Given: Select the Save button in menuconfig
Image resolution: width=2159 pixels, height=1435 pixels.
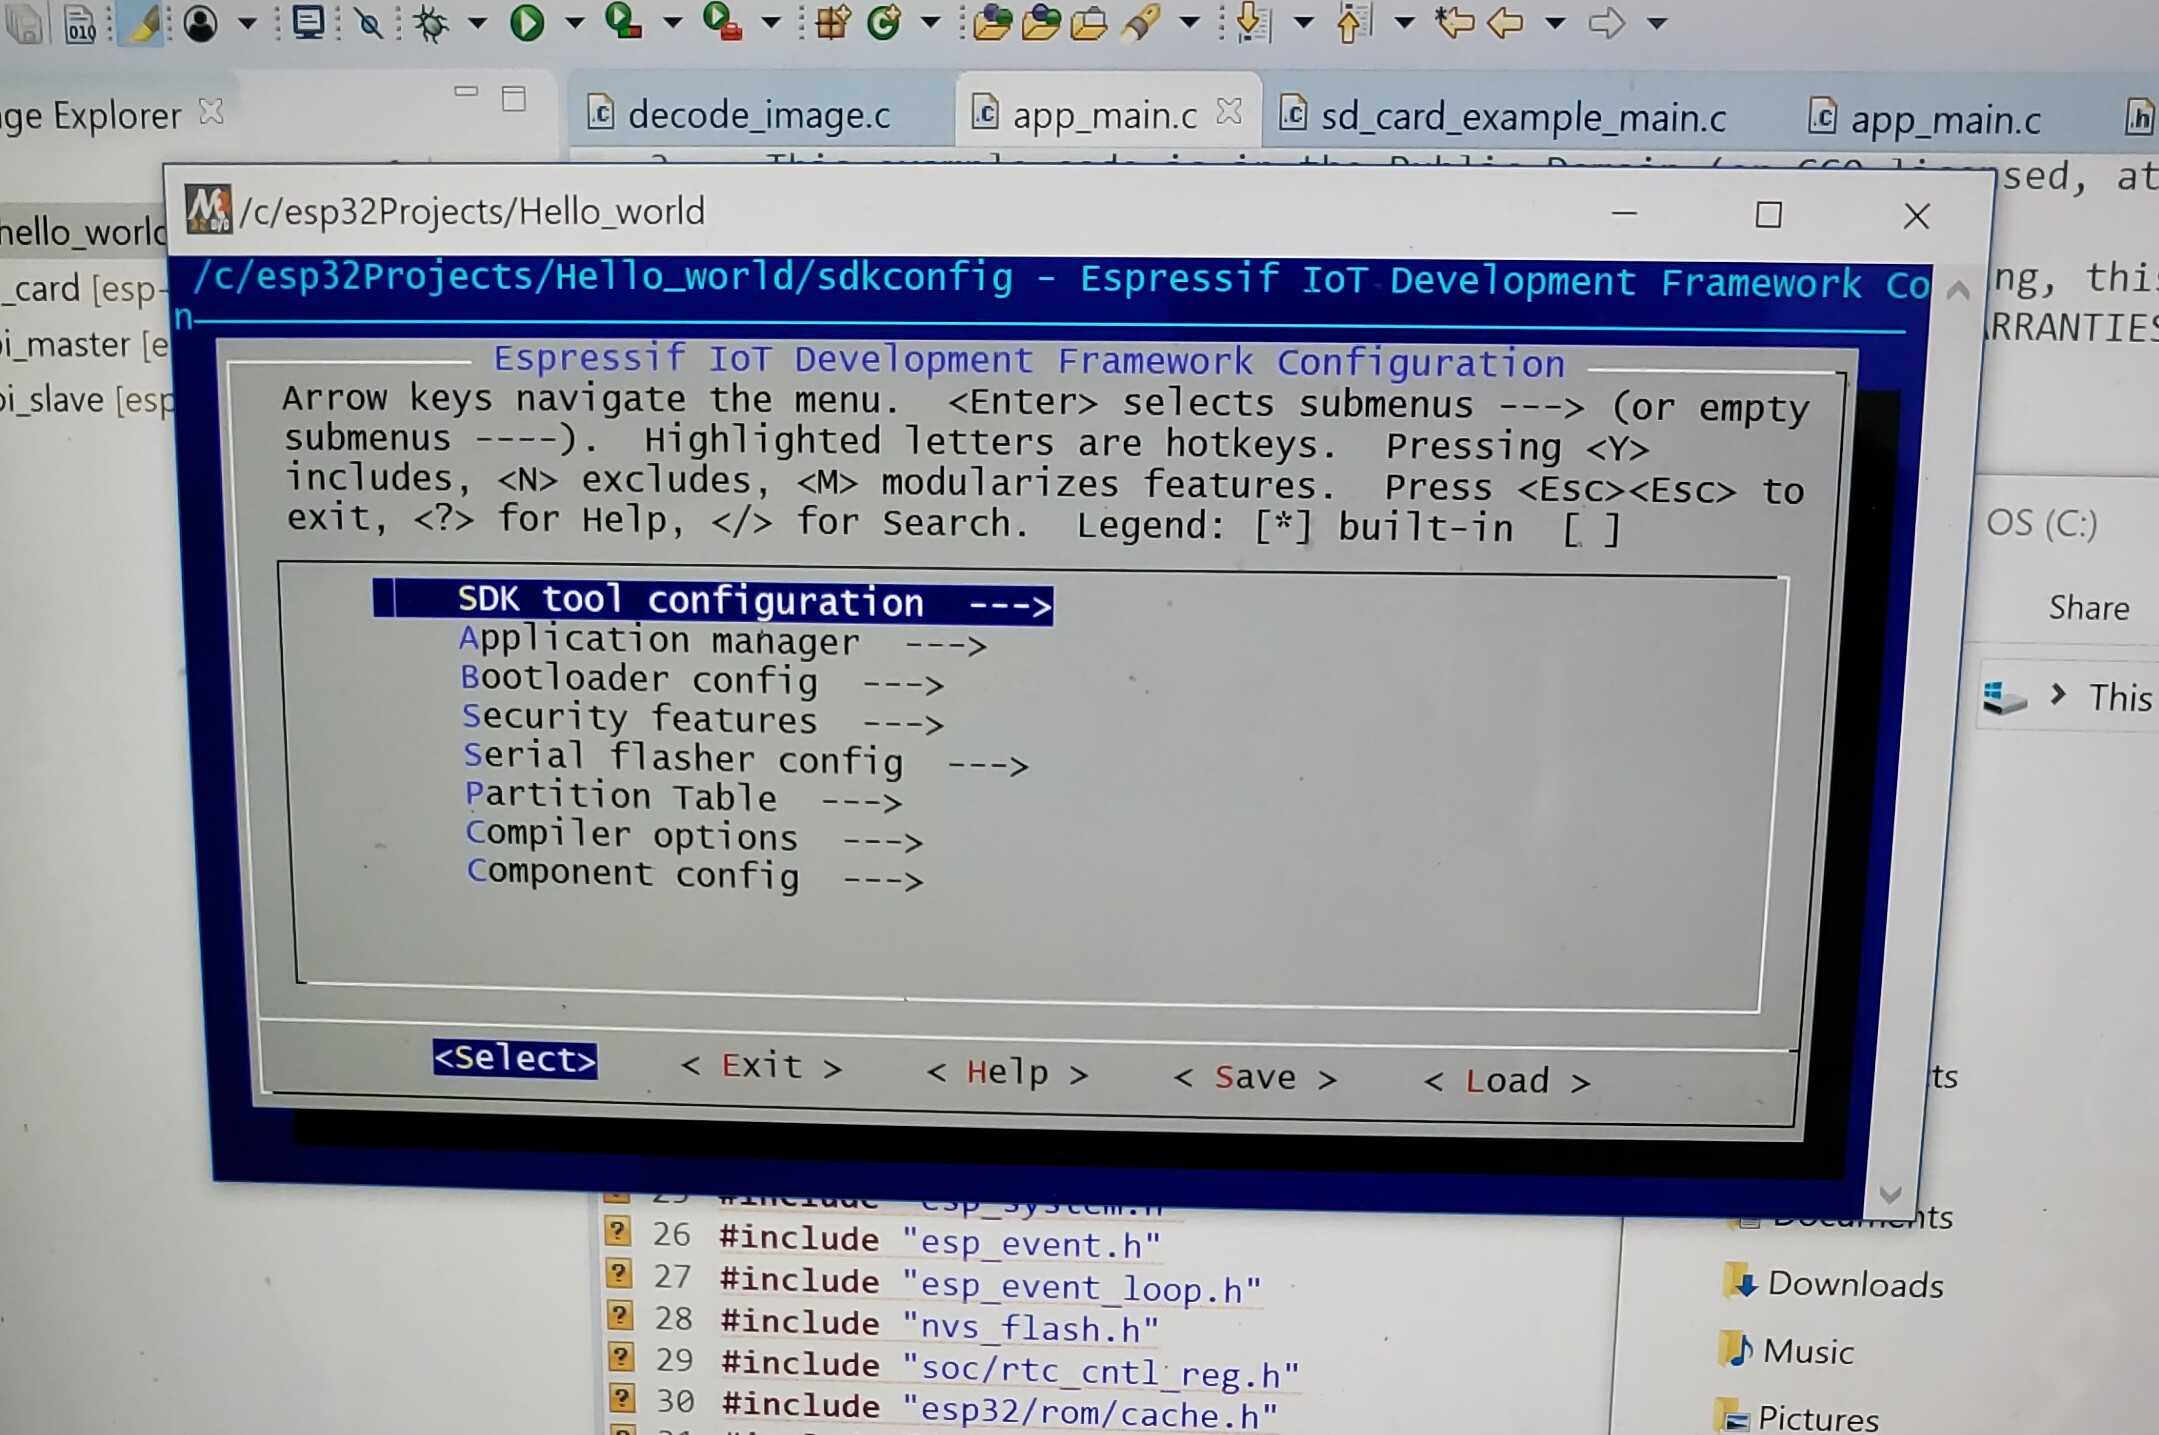Looking at the screenshot, I should click(1255, 1077).
